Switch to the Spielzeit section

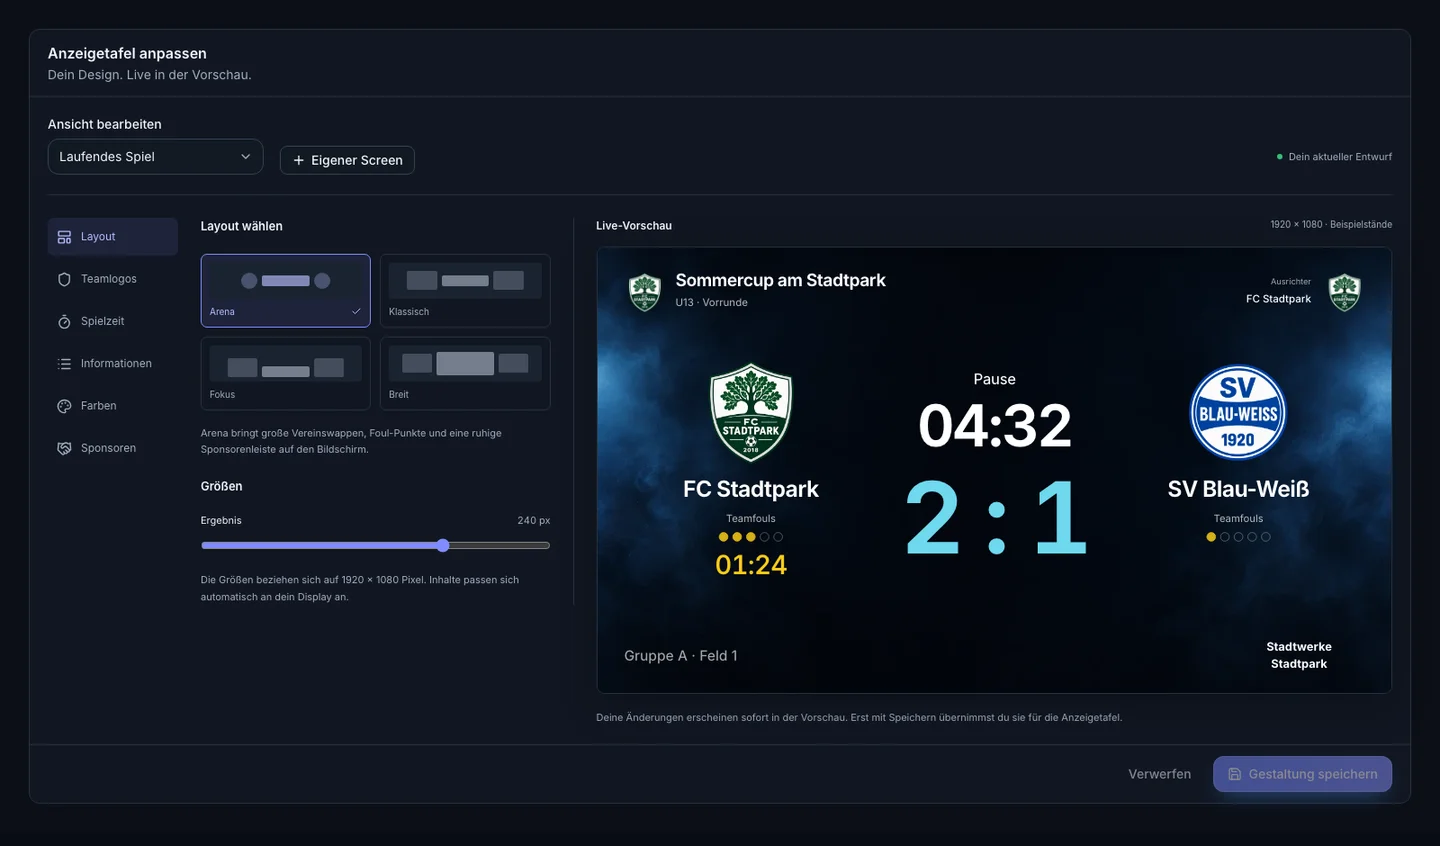pos(112,321)
